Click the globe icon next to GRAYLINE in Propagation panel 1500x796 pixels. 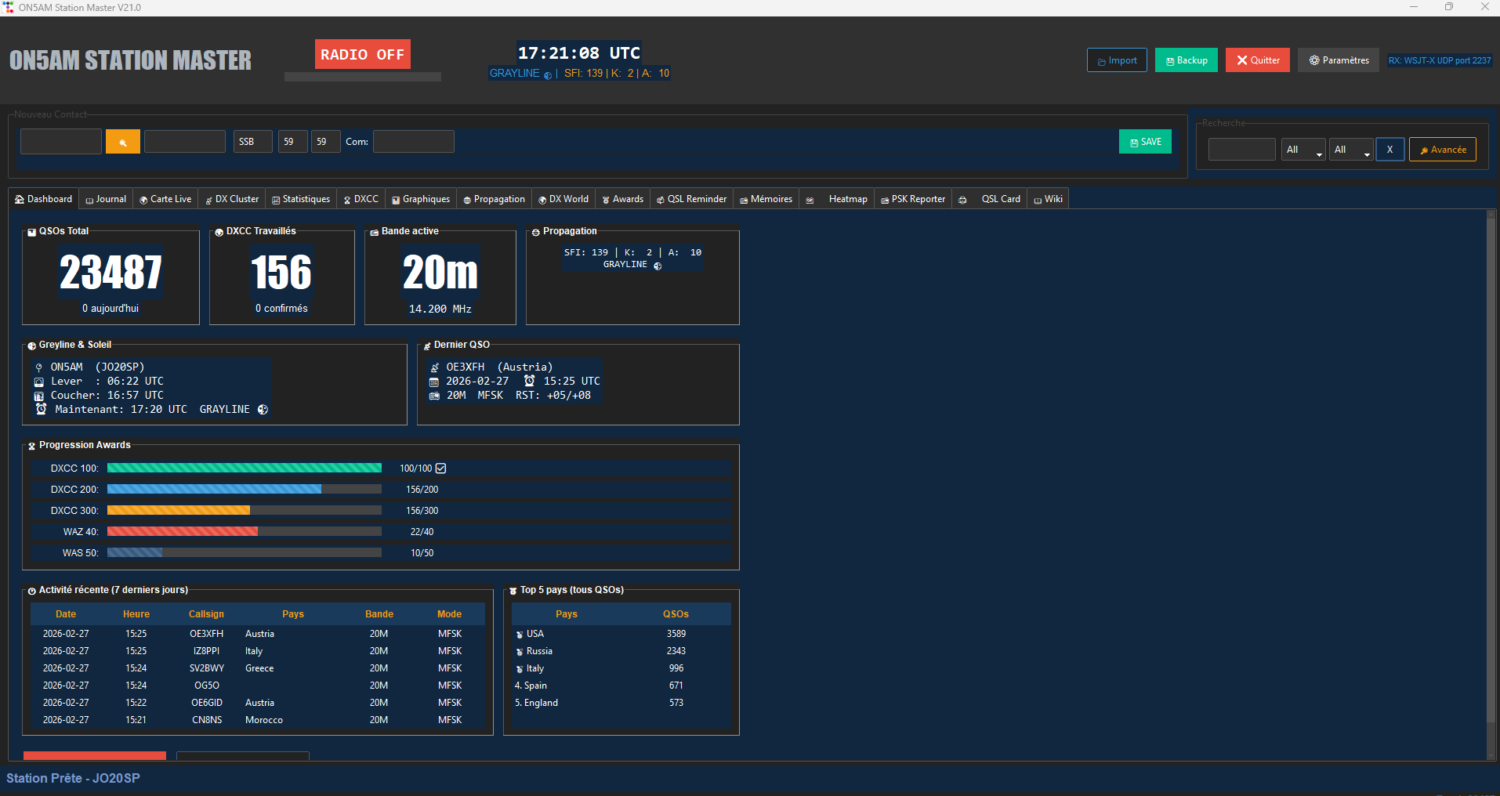pos(657,266)
